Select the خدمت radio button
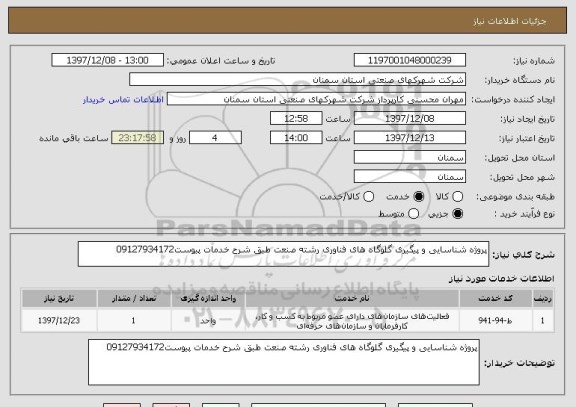Screen dimensions: 576x407 [418, 197]
